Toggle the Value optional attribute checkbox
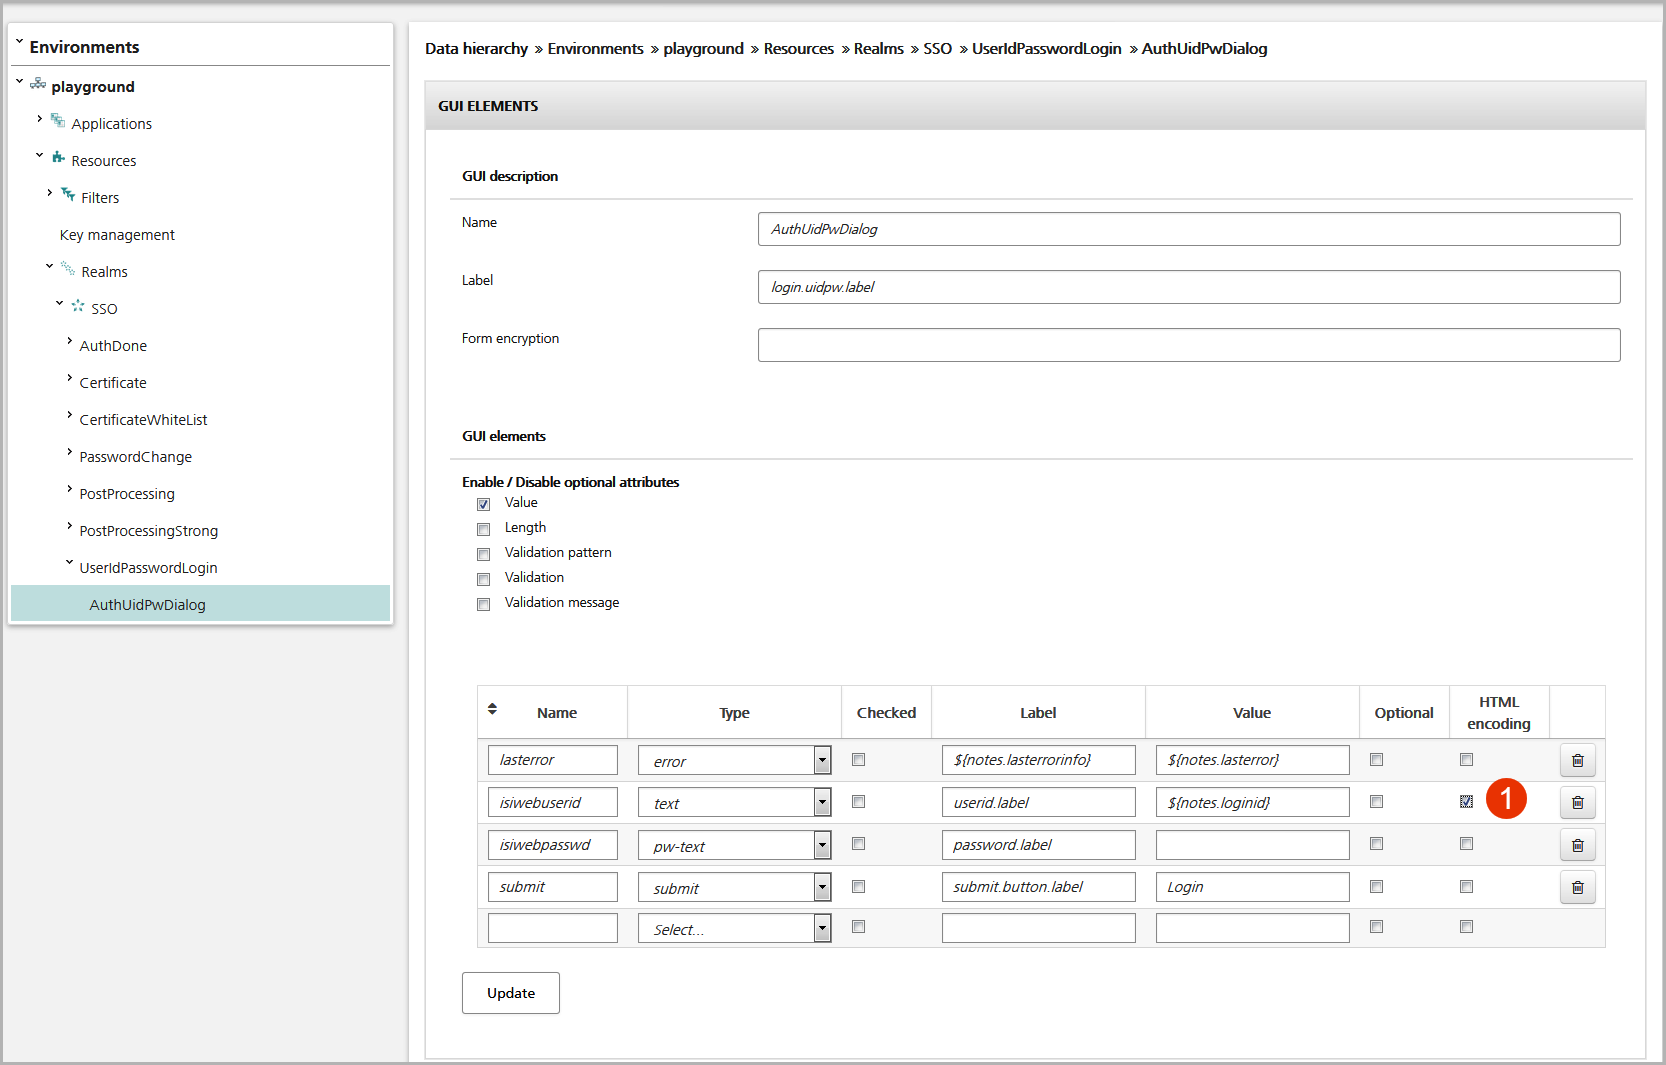Screen dimensions: 1666x1065 point(484,504)
